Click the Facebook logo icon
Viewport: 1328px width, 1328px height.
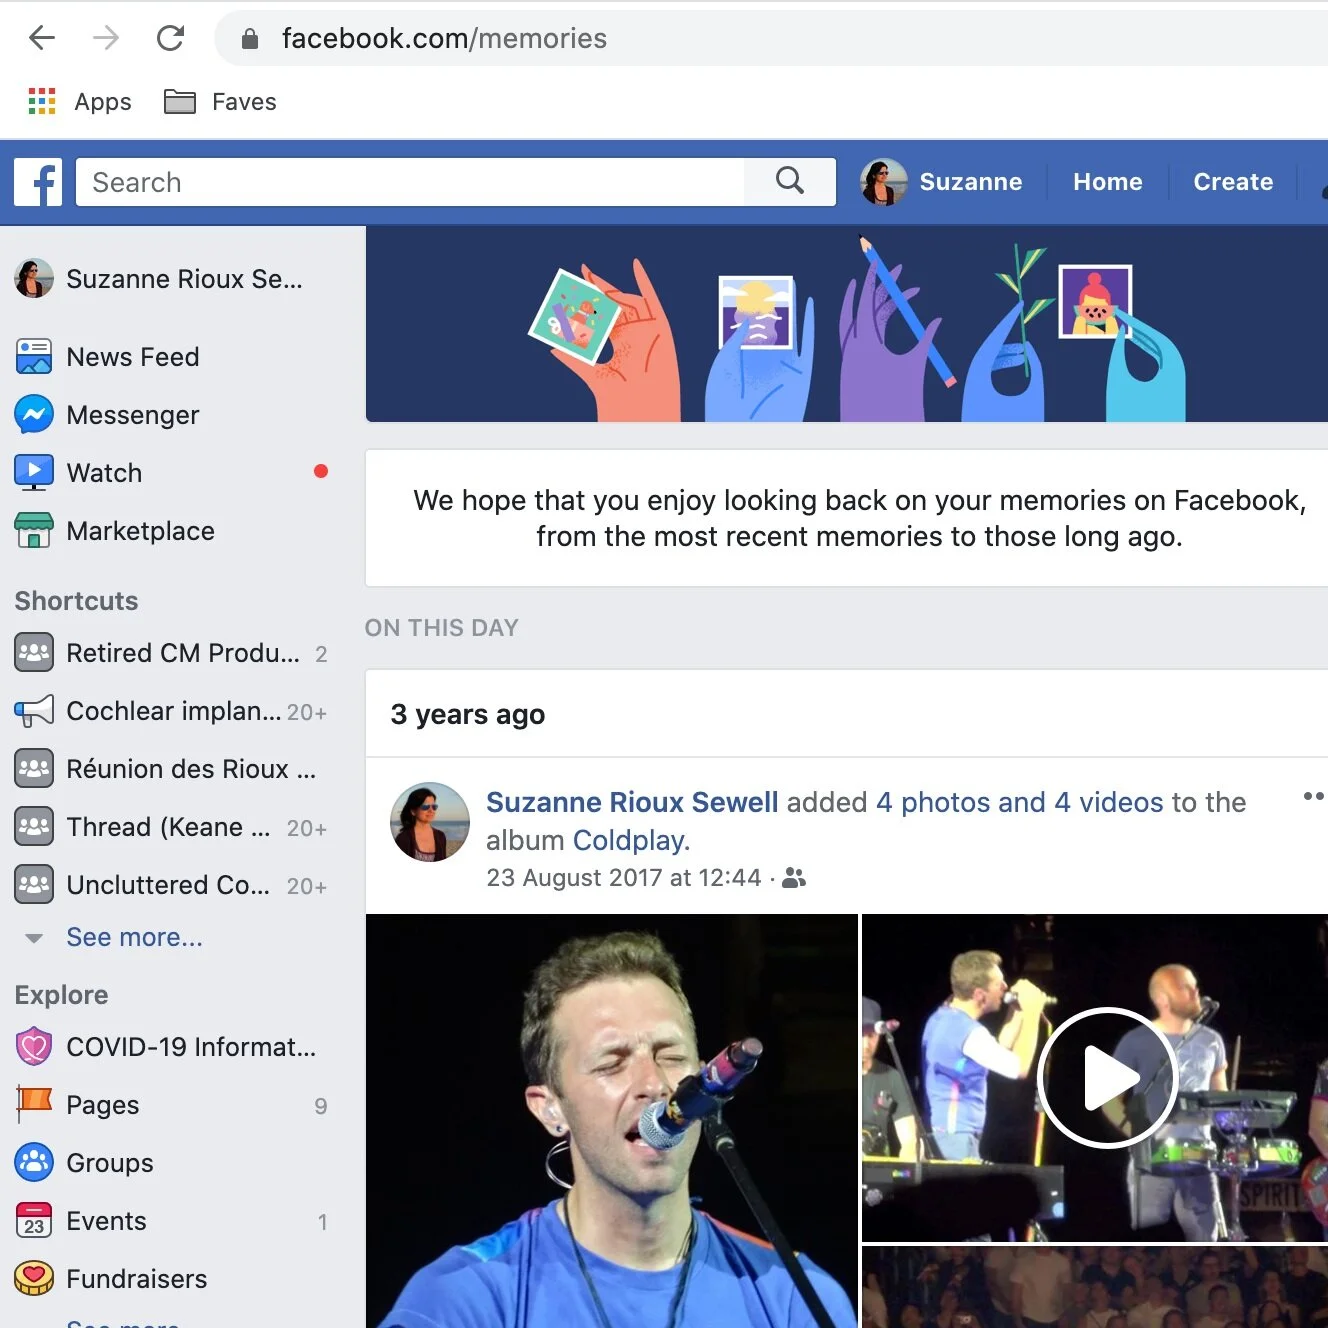tap(38, 182)
